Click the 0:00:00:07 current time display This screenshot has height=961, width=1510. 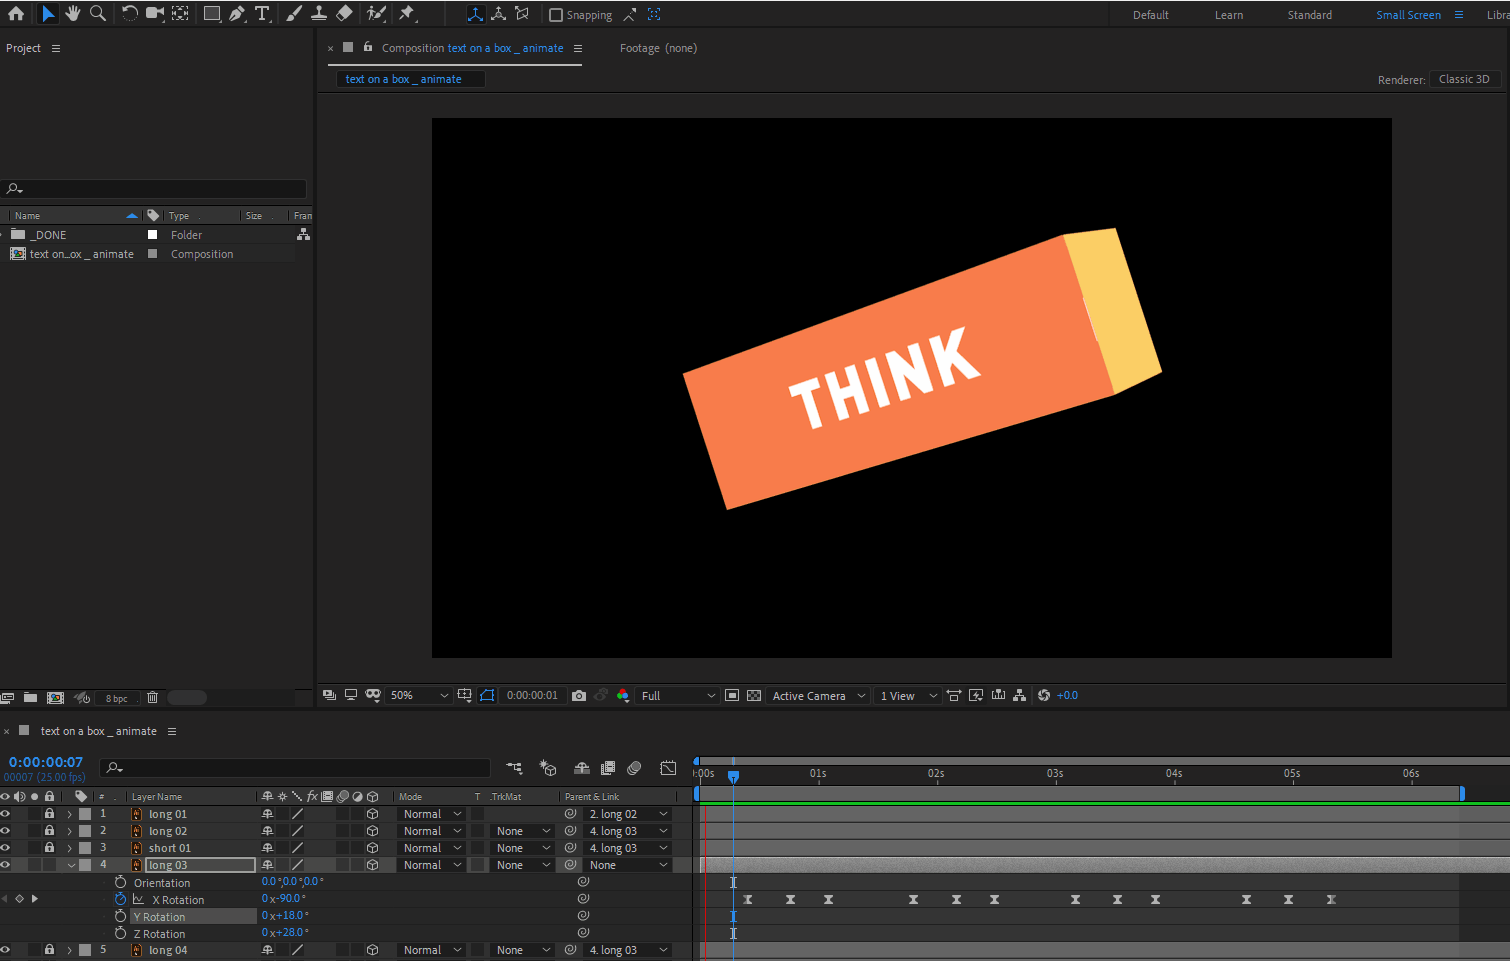pos(46,762)
